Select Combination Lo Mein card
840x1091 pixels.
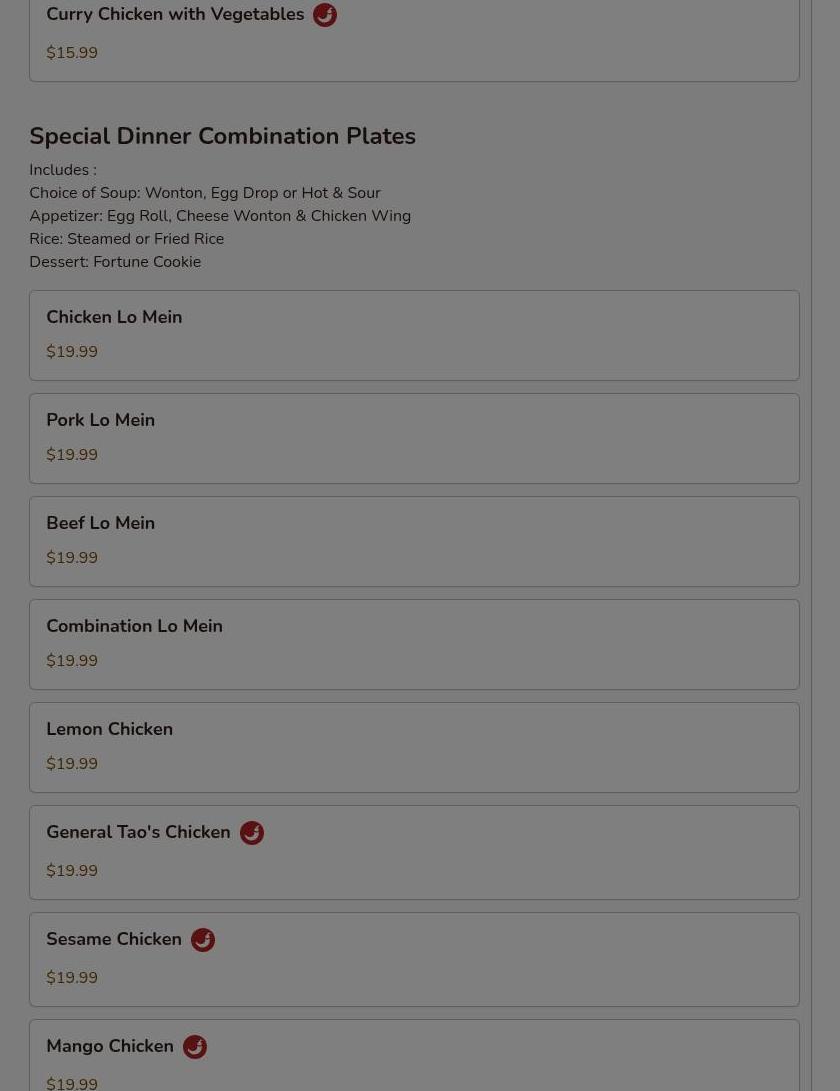[x=414, y=644]
